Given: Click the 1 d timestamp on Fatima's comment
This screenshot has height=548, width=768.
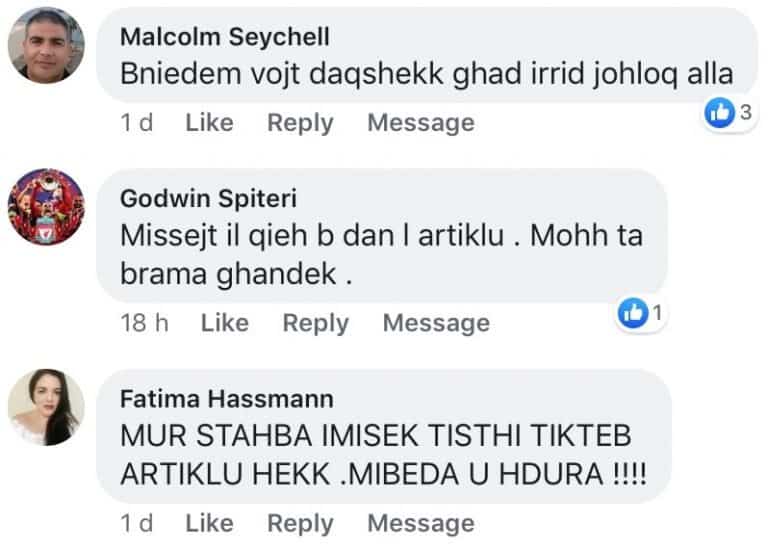Looking at the screenshot, I should pos(135,523).
